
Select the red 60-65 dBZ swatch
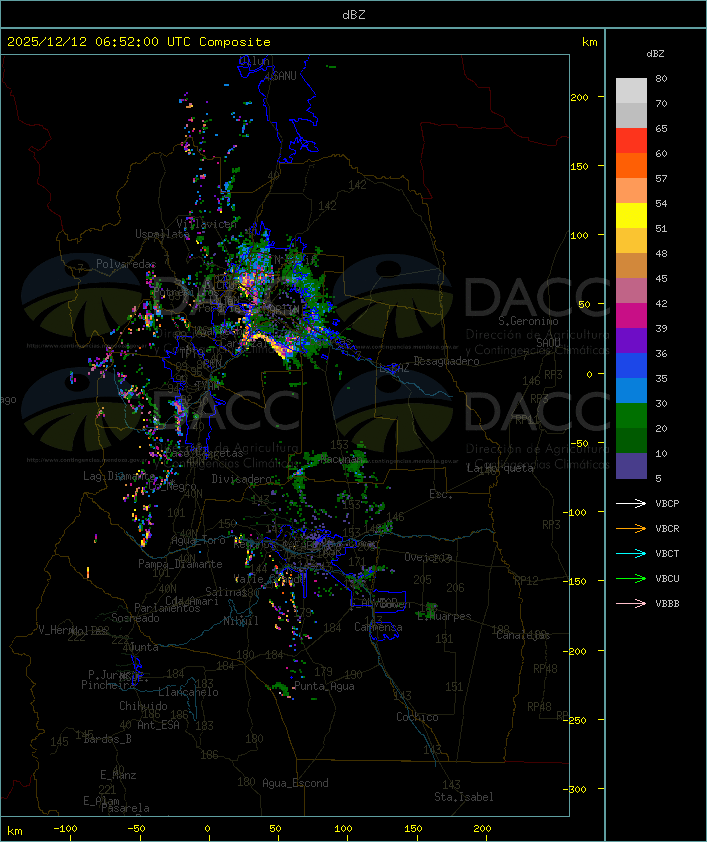point(631,141)
